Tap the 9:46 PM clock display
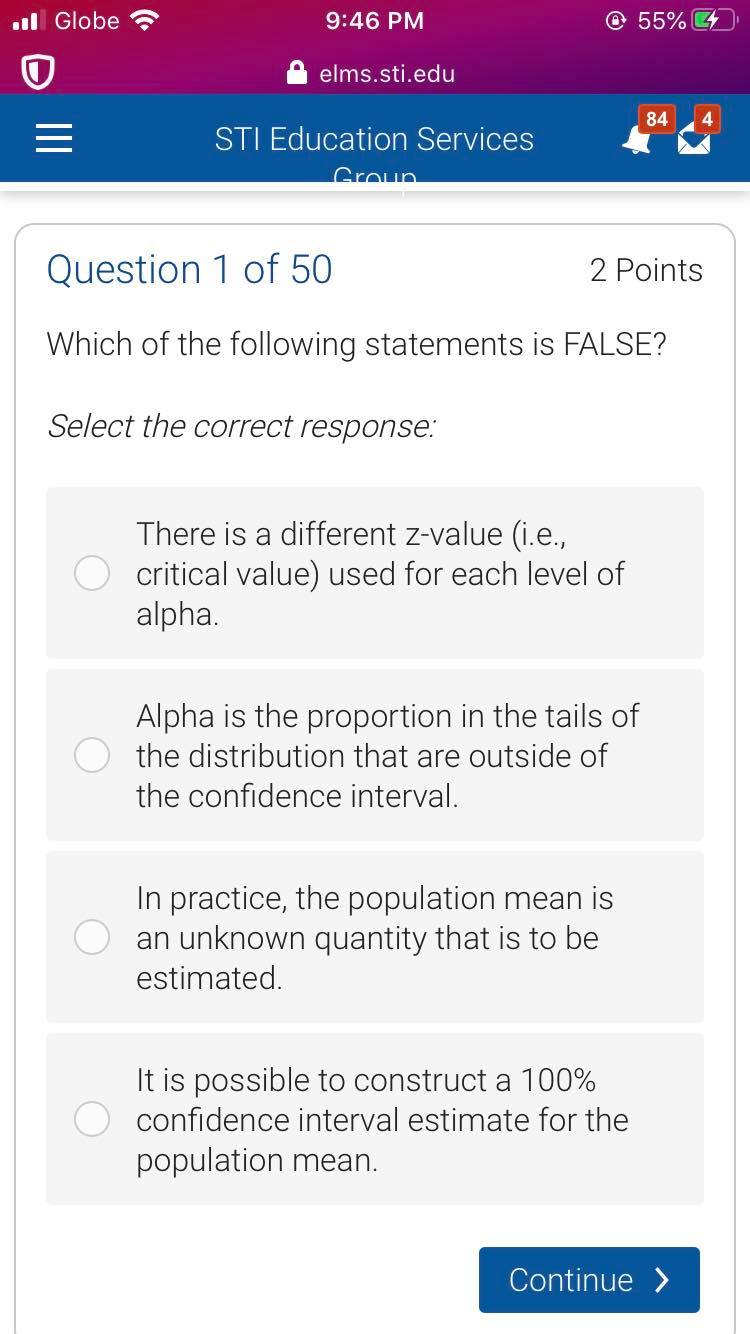 (374, 19)
